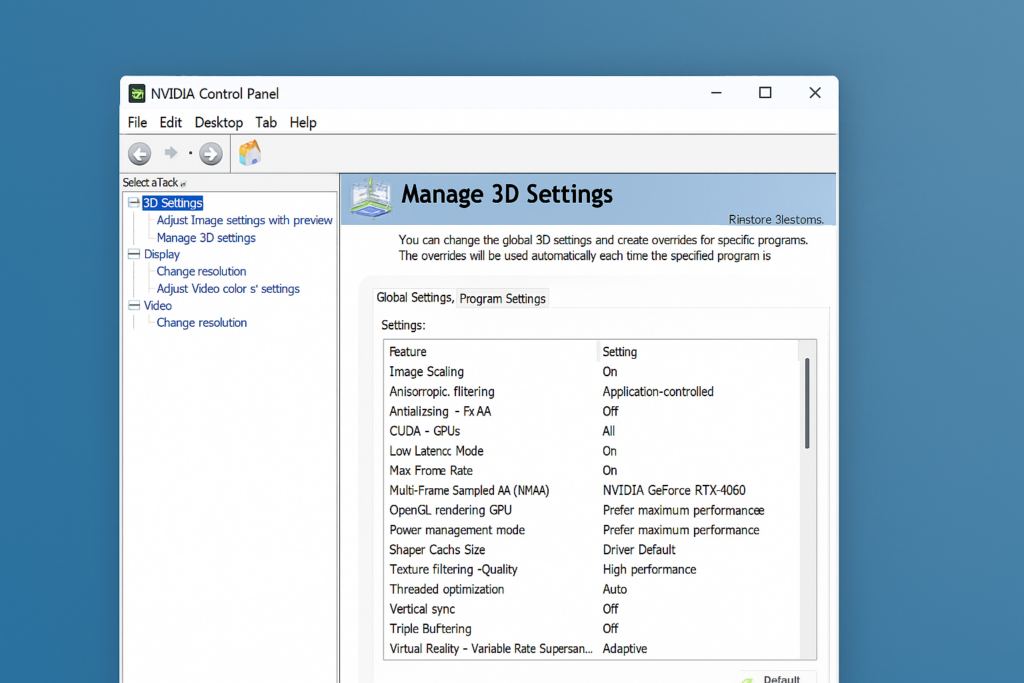Select the Power management mode row
The image size is (1024, 683).
pyautogui.click(x=591, y=530)
